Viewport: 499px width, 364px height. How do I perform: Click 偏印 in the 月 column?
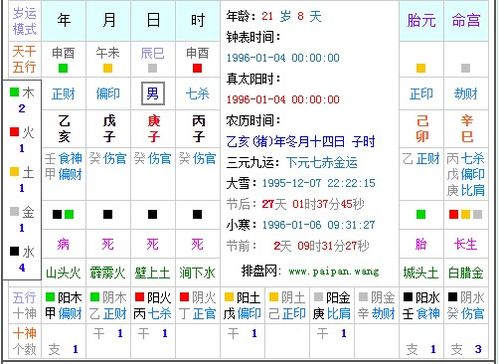click(x=108, y=94)
